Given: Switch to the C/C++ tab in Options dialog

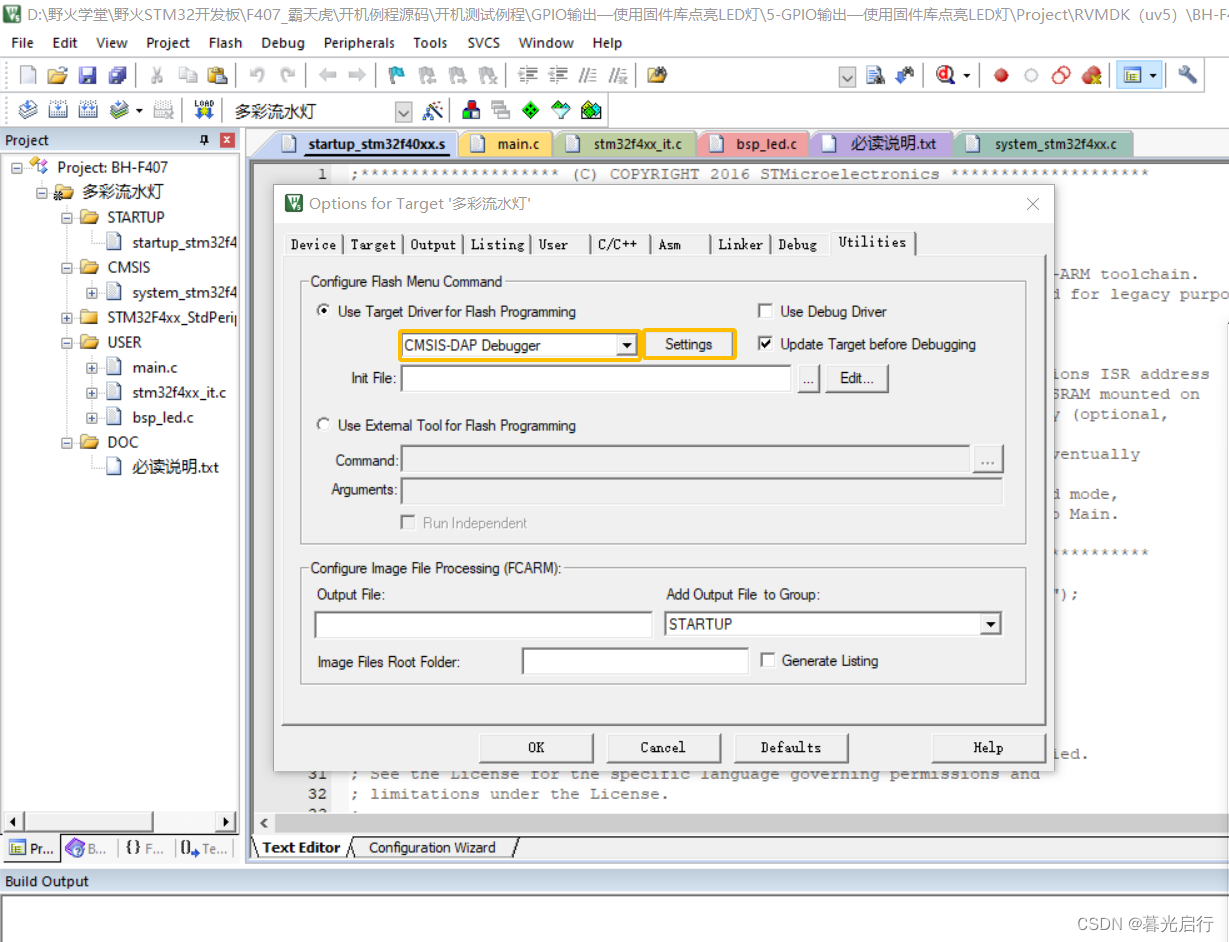Looking at the screenshot, I should pos(617,244).
